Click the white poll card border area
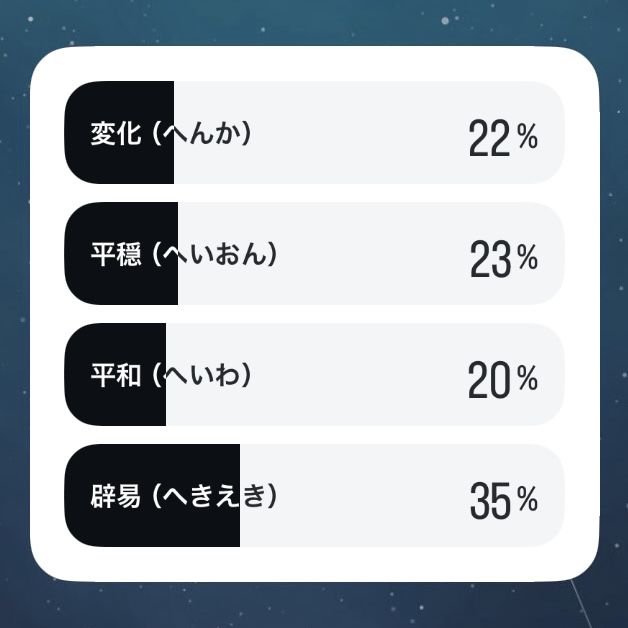Image resolution: width=628 pixels, height=628 pixels. [x=314, y=63]
